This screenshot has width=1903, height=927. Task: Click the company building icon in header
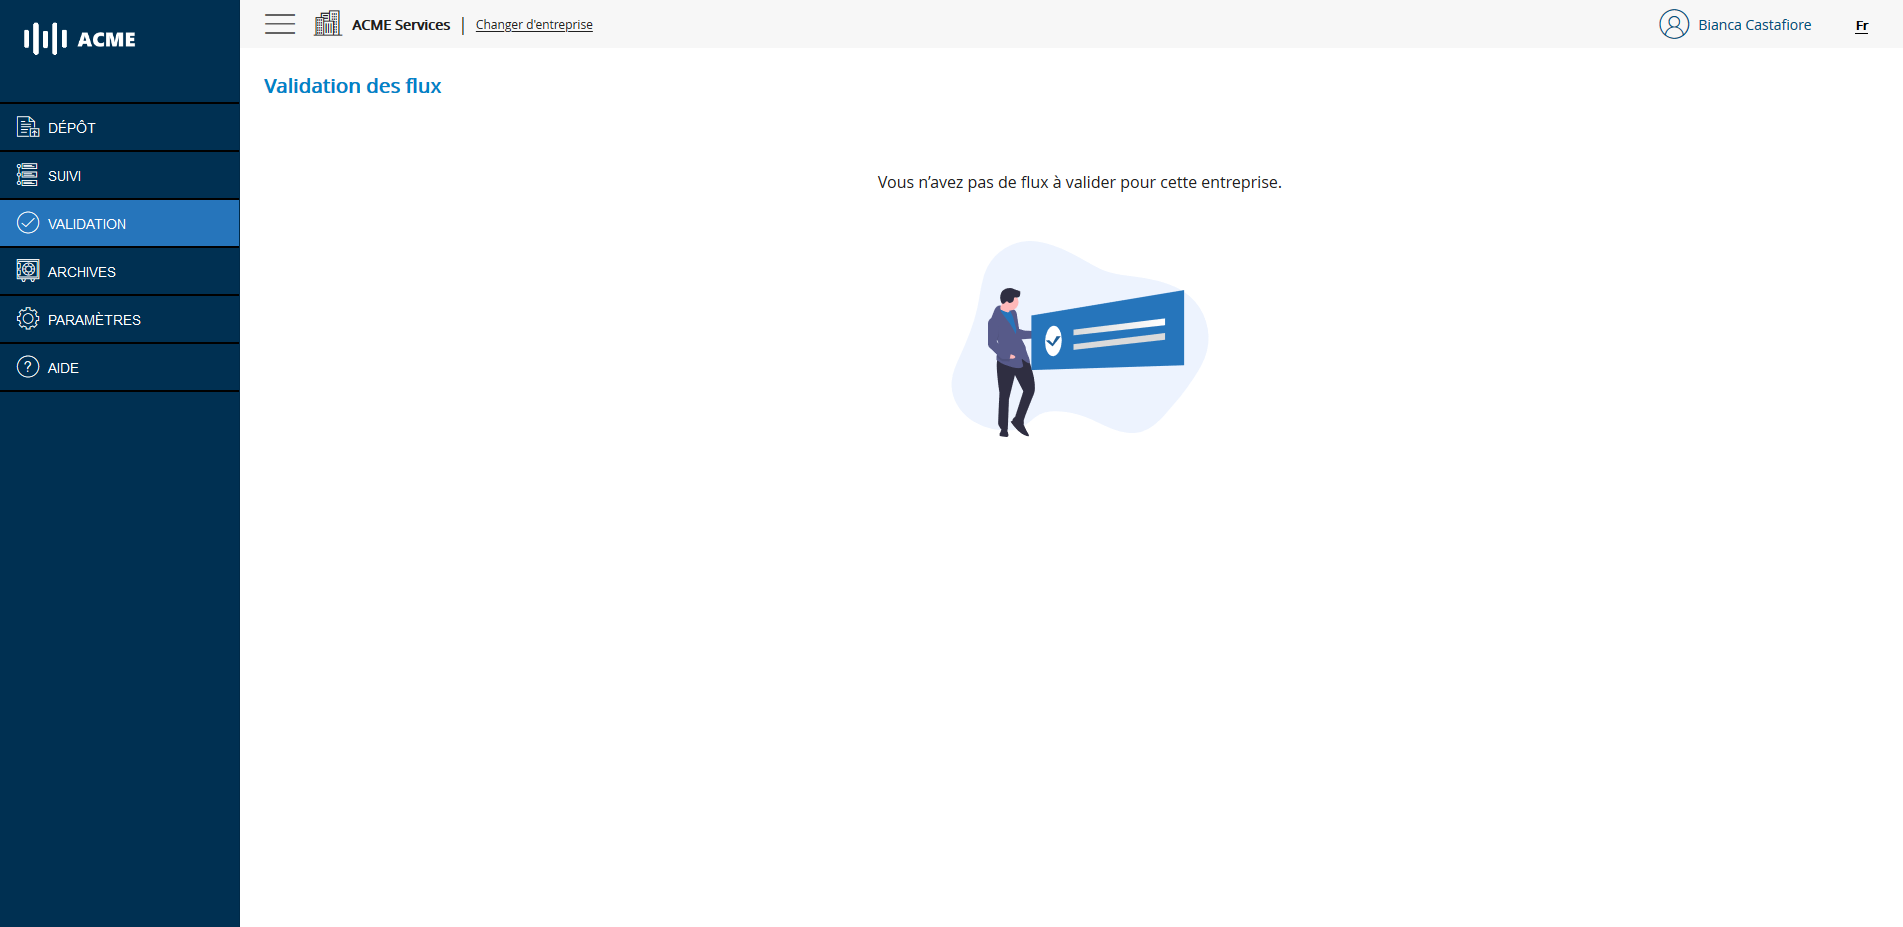point(327,24)
